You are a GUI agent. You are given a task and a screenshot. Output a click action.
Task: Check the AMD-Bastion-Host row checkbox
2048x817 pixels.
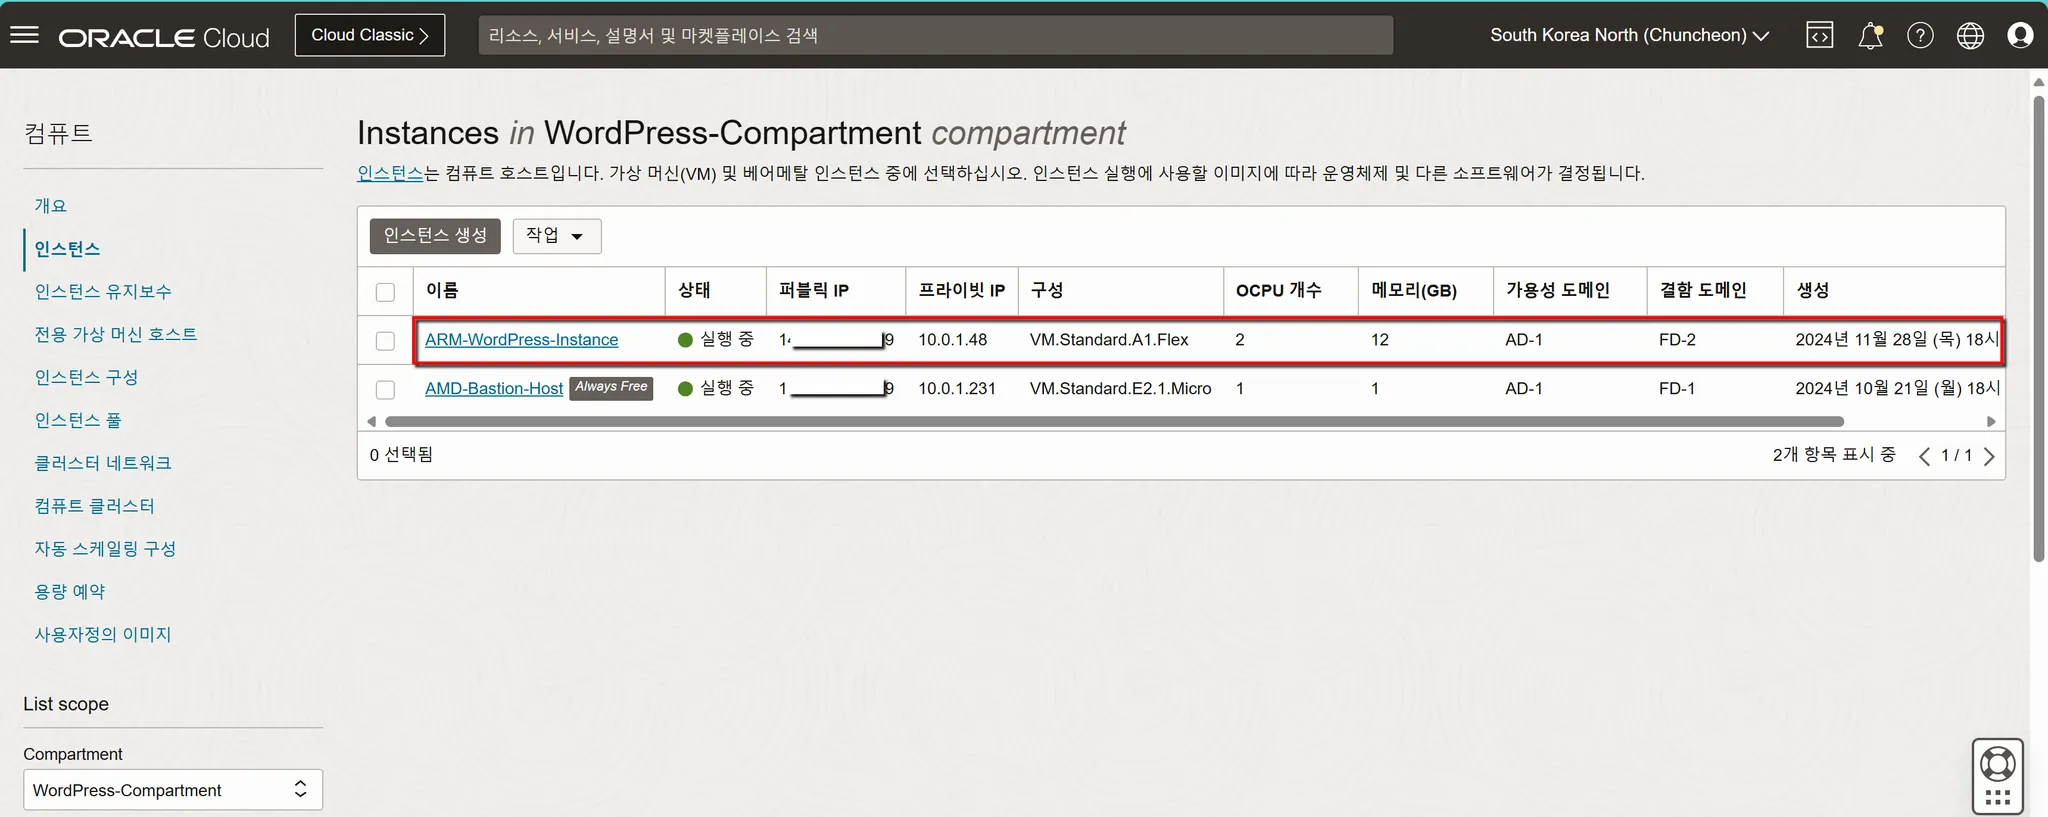[385, 389]
